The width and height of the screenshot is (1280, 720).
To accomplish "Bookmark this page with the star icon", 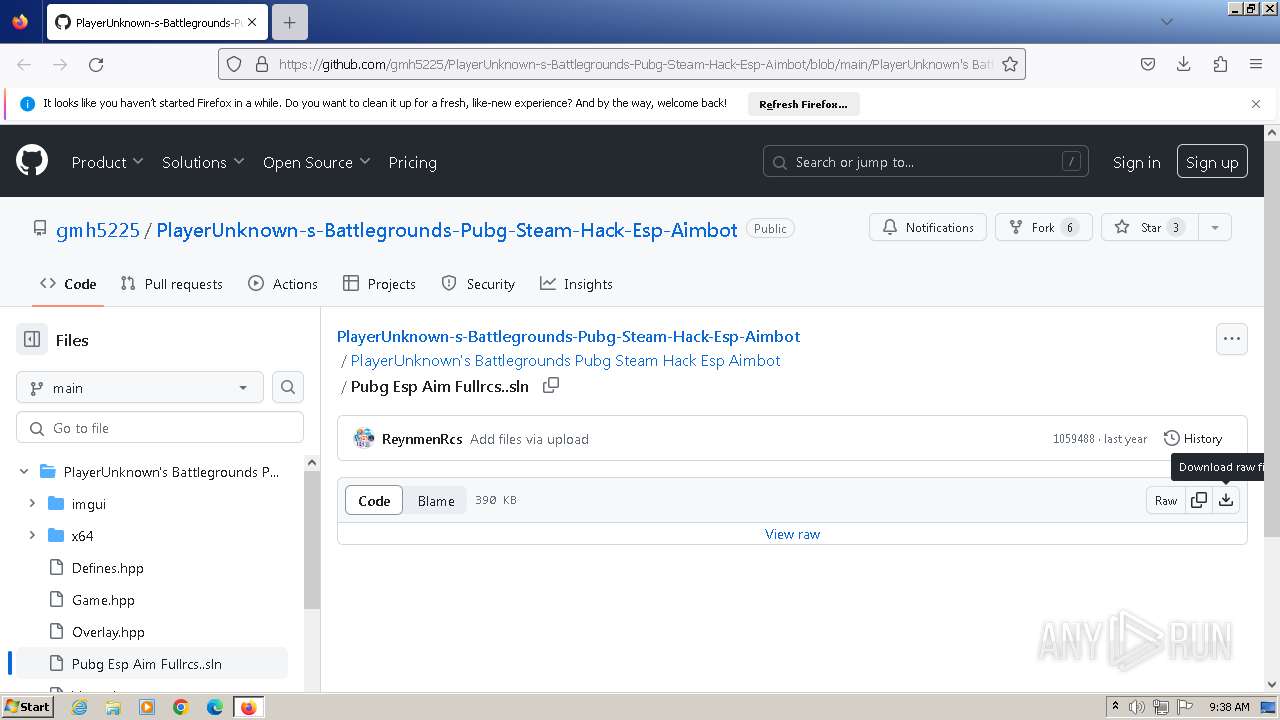I will (x=1010, y=64).
